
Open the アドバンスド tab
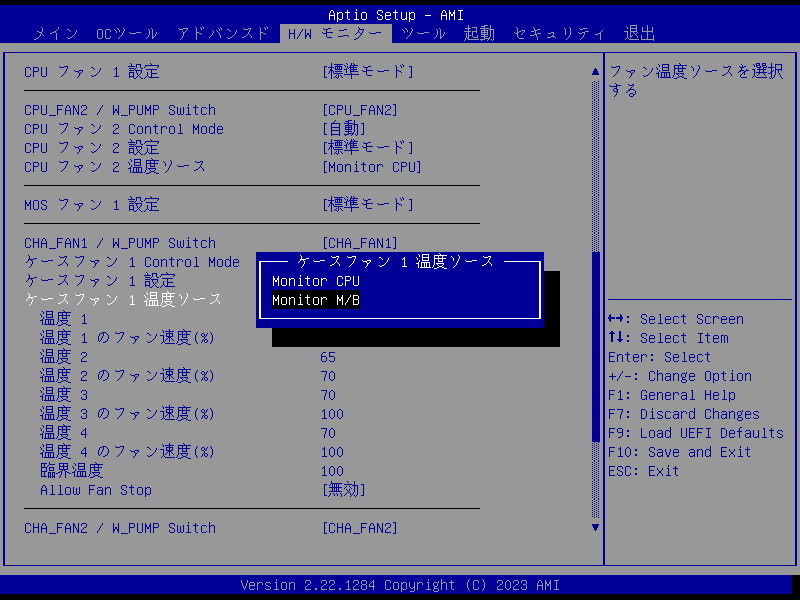[x=223, y=34]
